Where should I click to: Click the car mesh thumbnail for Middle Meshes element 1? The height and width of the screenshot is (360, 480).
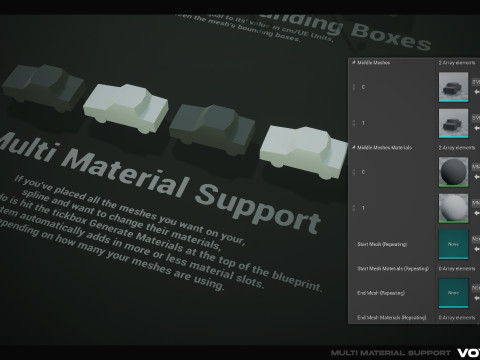[x=453, y=123]
